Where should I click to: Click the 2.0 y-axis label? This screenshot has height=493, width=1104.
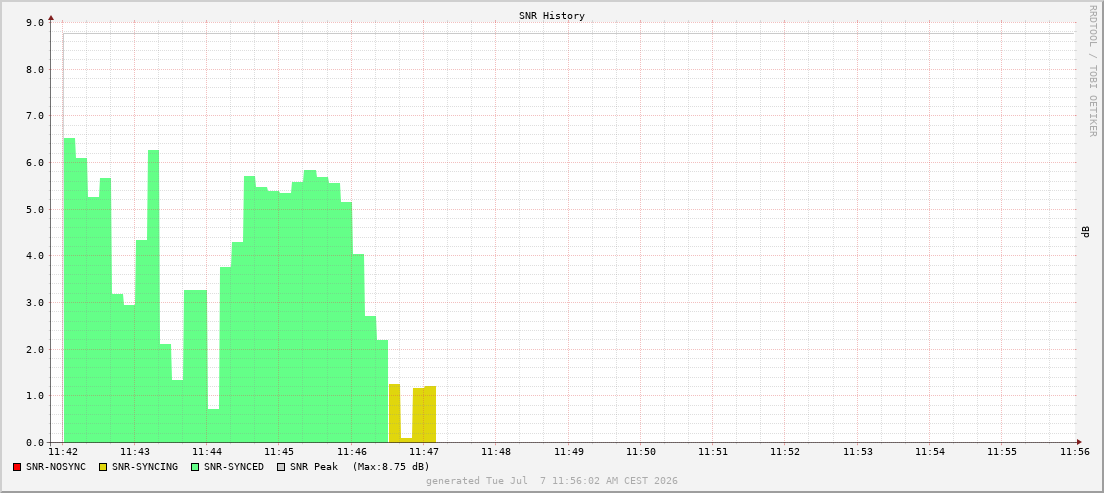click(x=35, y=349)
